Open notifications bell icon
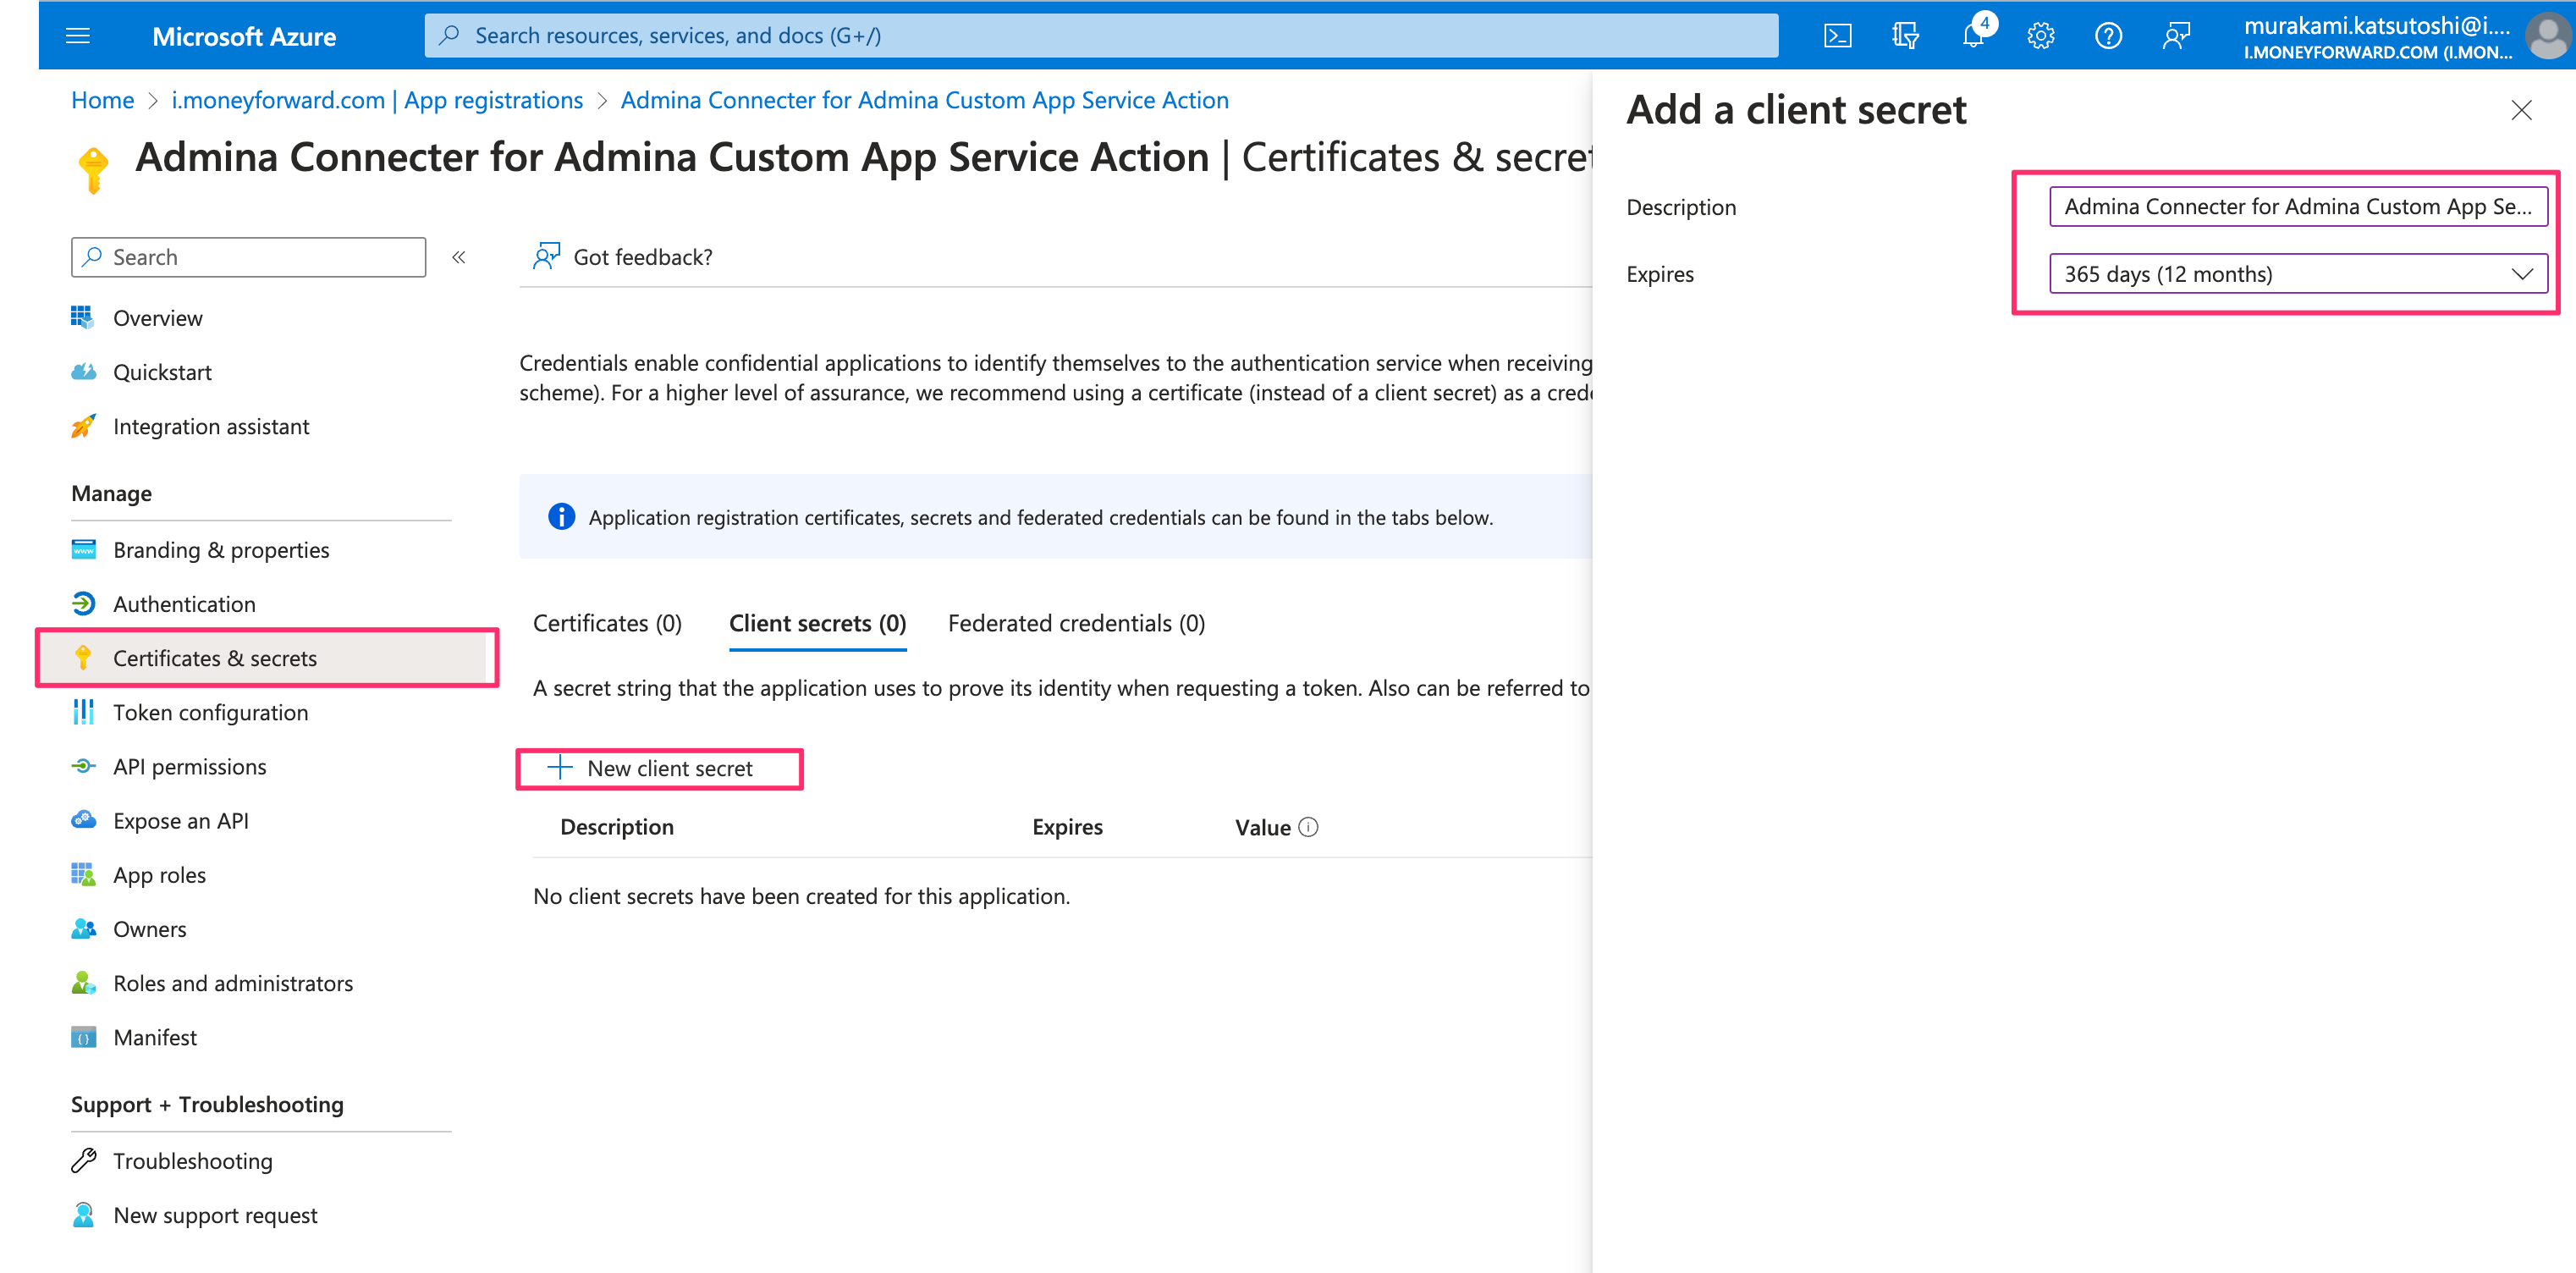 (x=1973, y=36)
